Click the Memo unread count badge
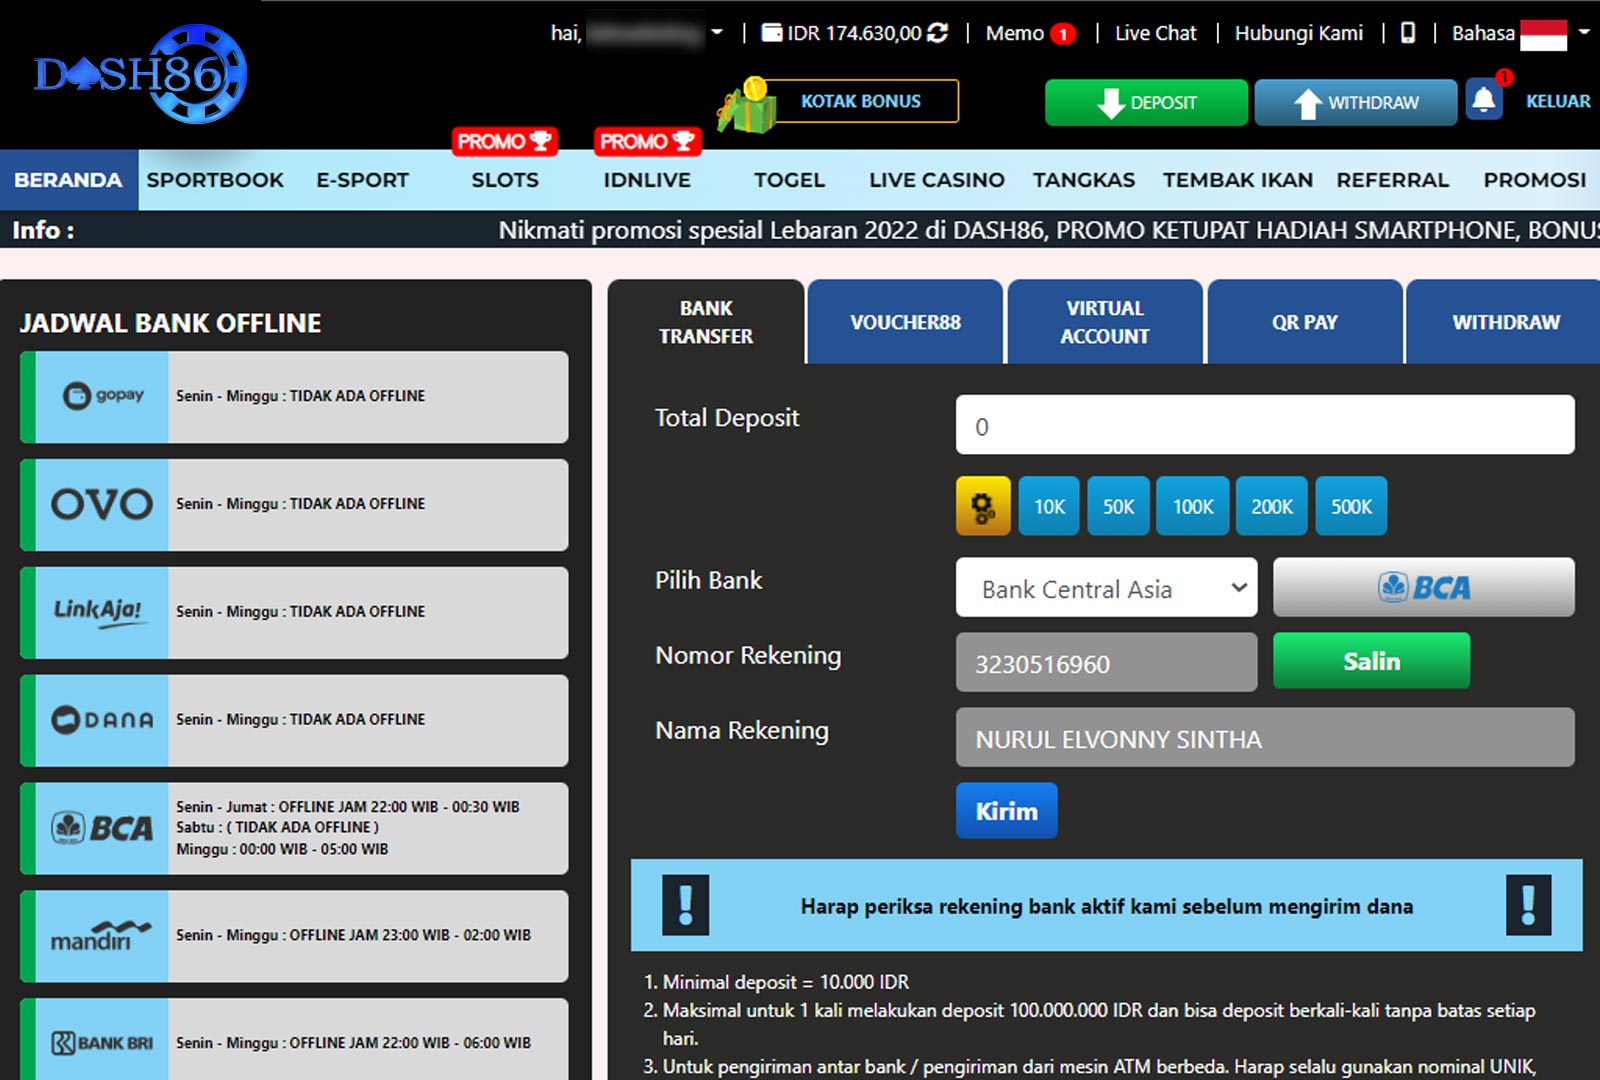The image size is (1600, 1080). (1063, 34)
